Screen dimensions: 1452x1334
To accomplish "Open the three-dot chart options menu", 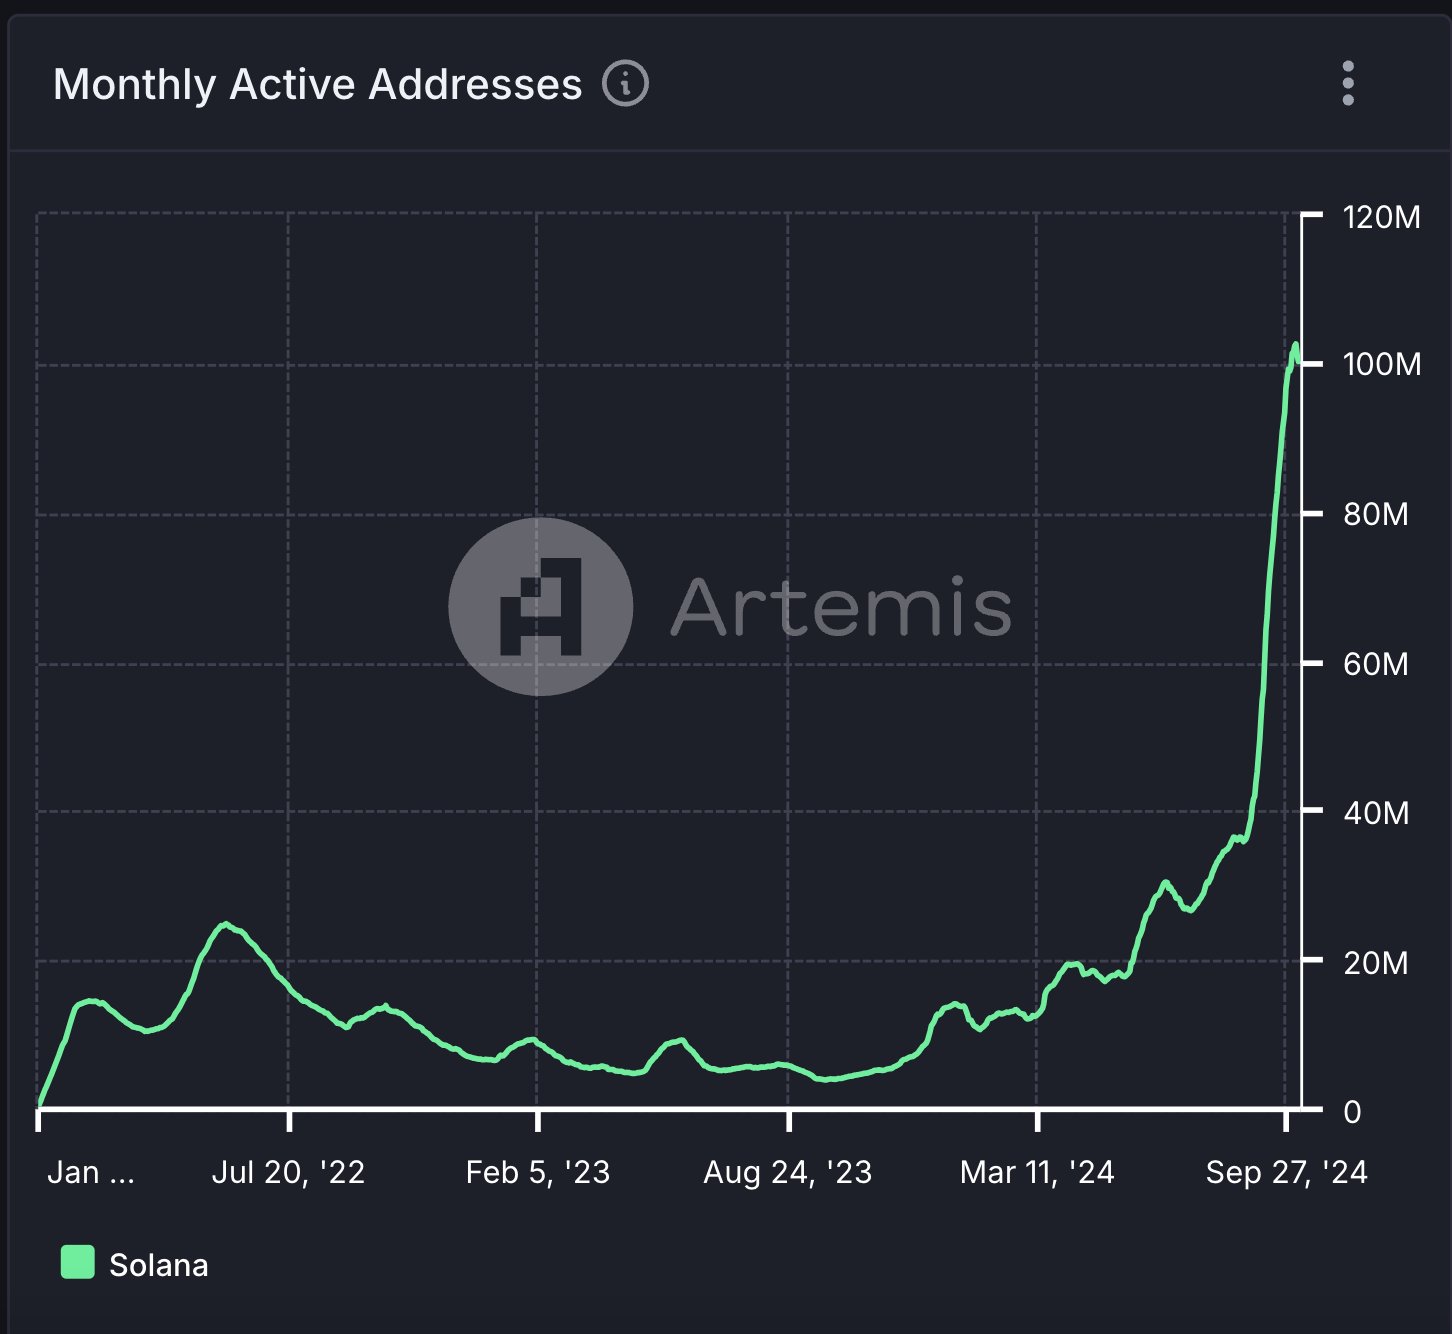I will 1348,83.
